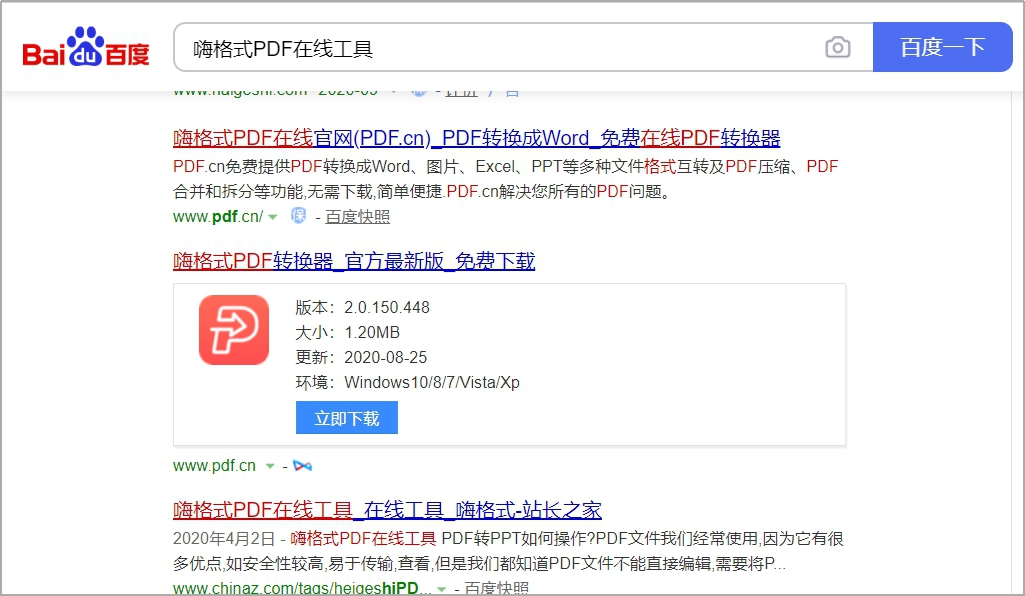Click the size text 1.20MB
Viewport: 1025px width, 596px height.
click(x=372, y=333)
